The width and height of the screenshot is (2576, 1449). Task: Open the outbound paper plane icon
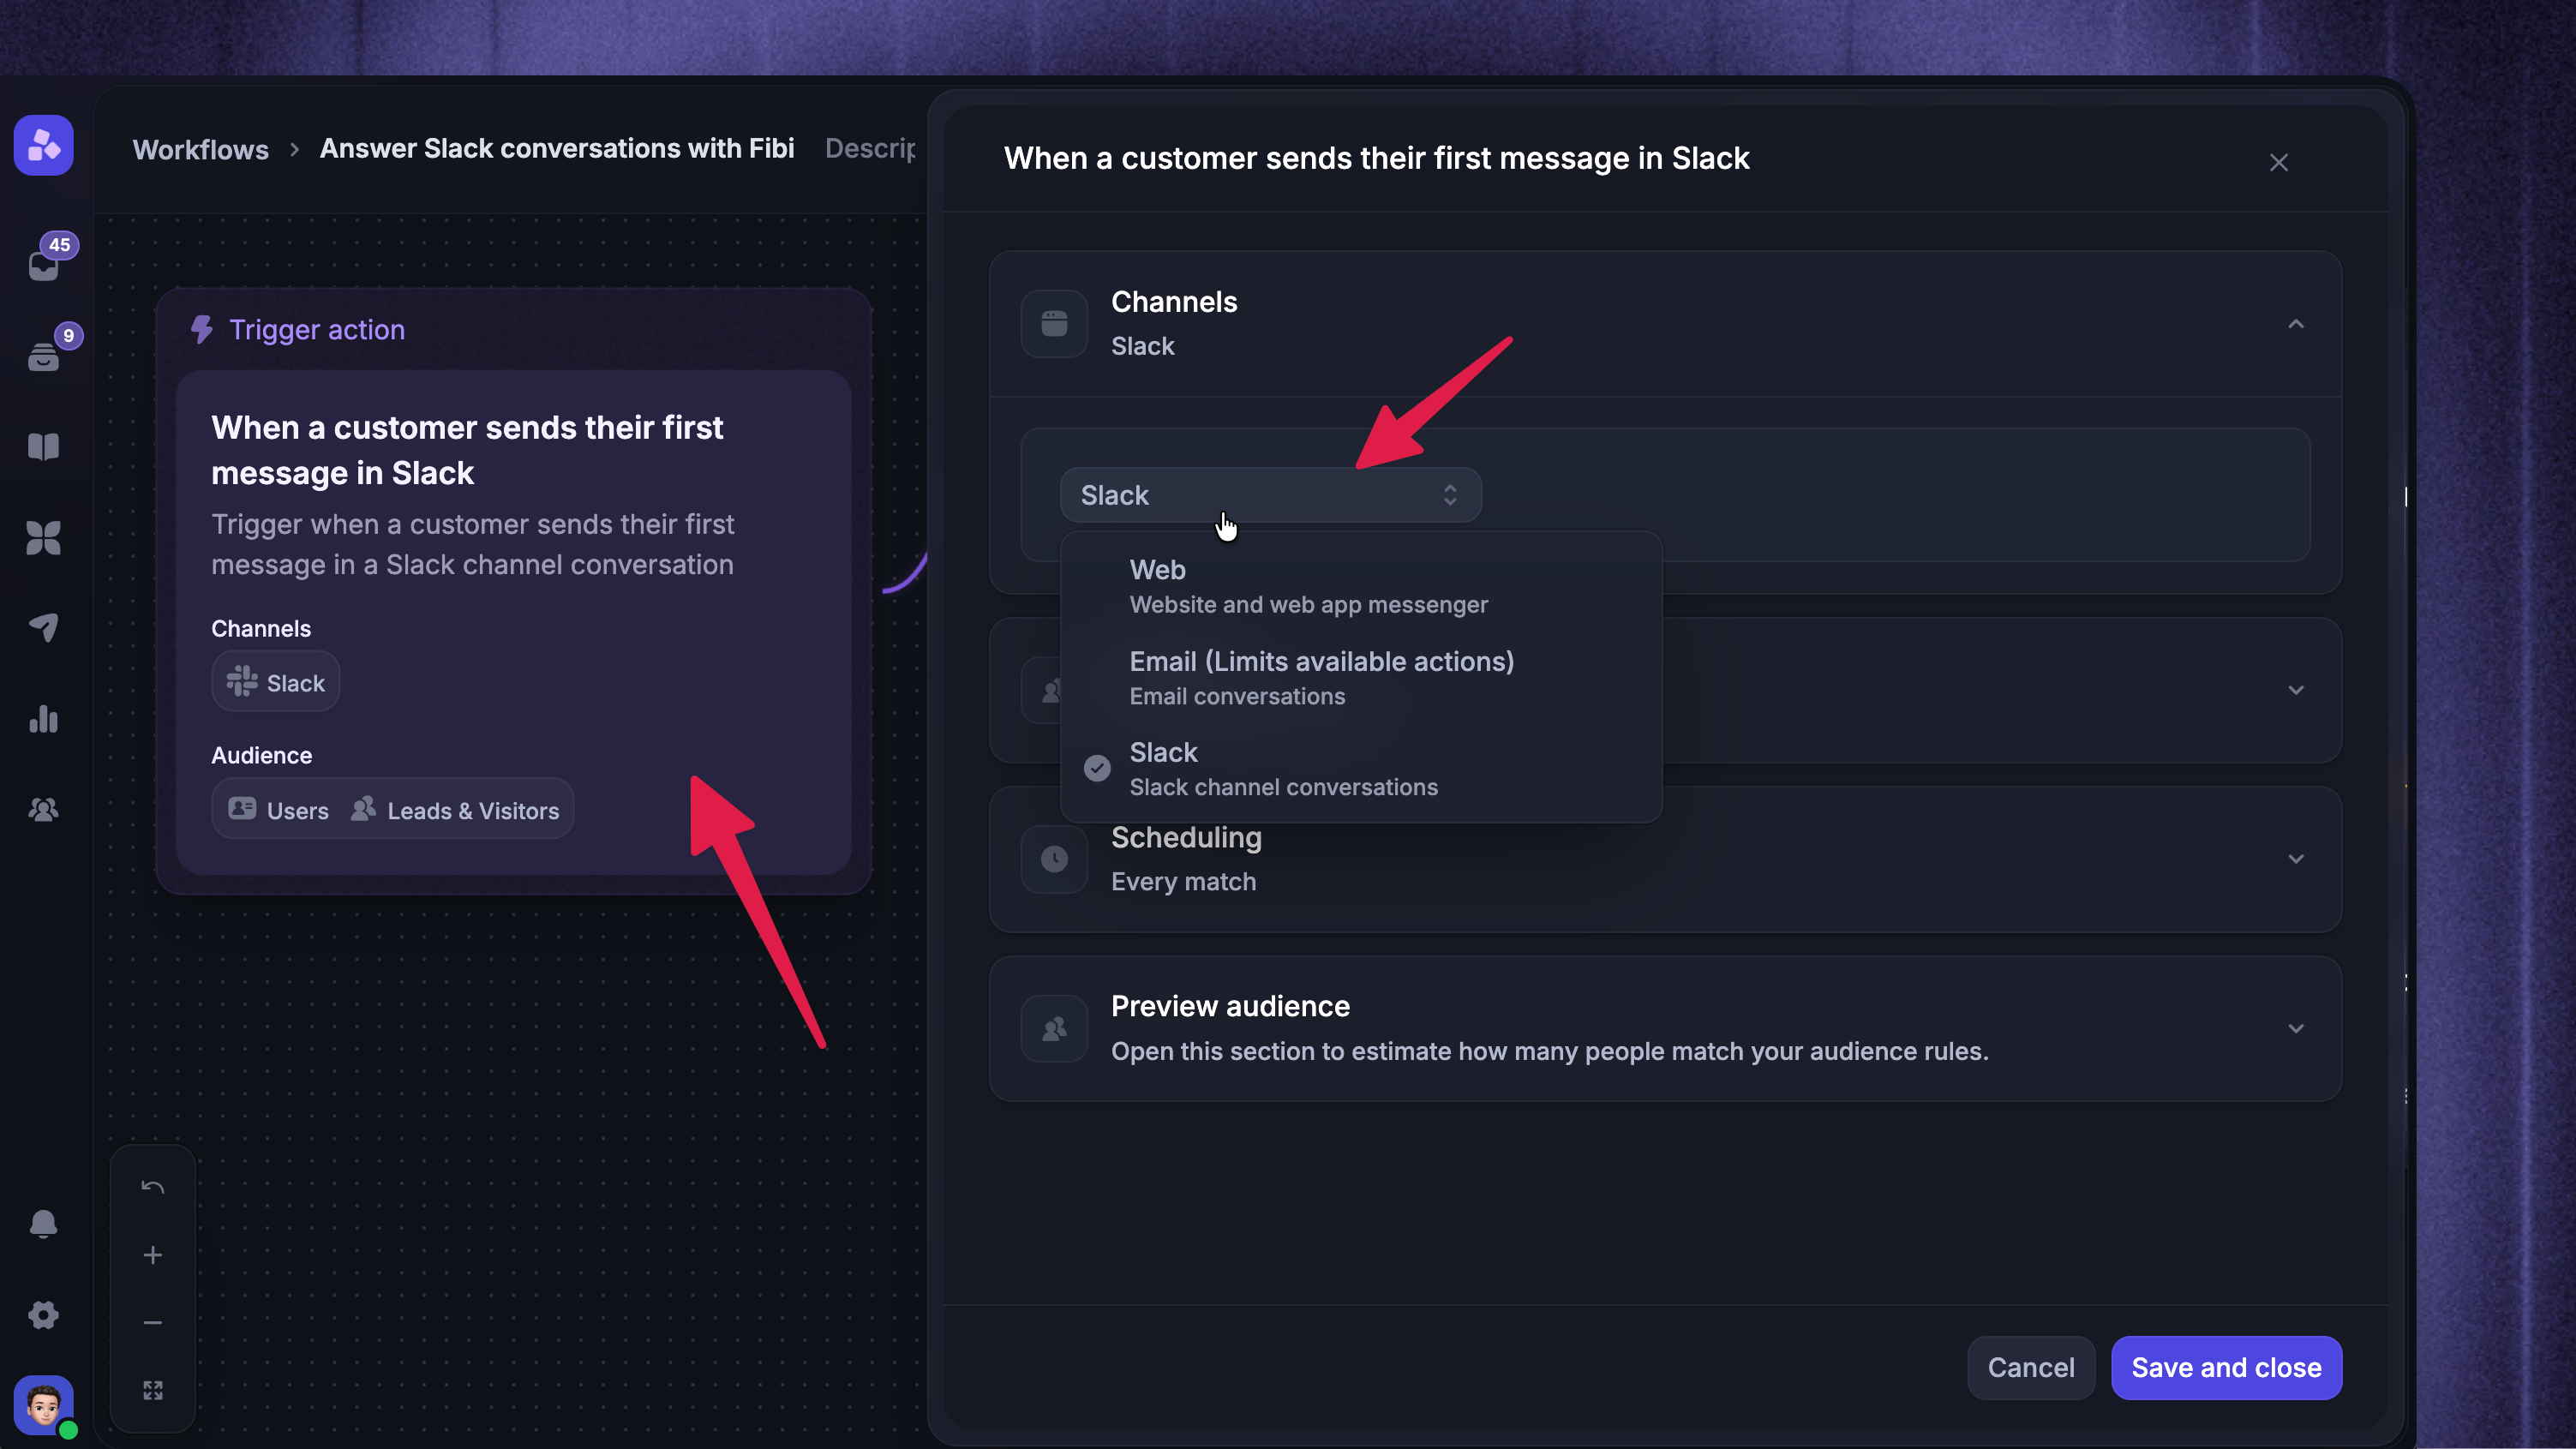43,628
